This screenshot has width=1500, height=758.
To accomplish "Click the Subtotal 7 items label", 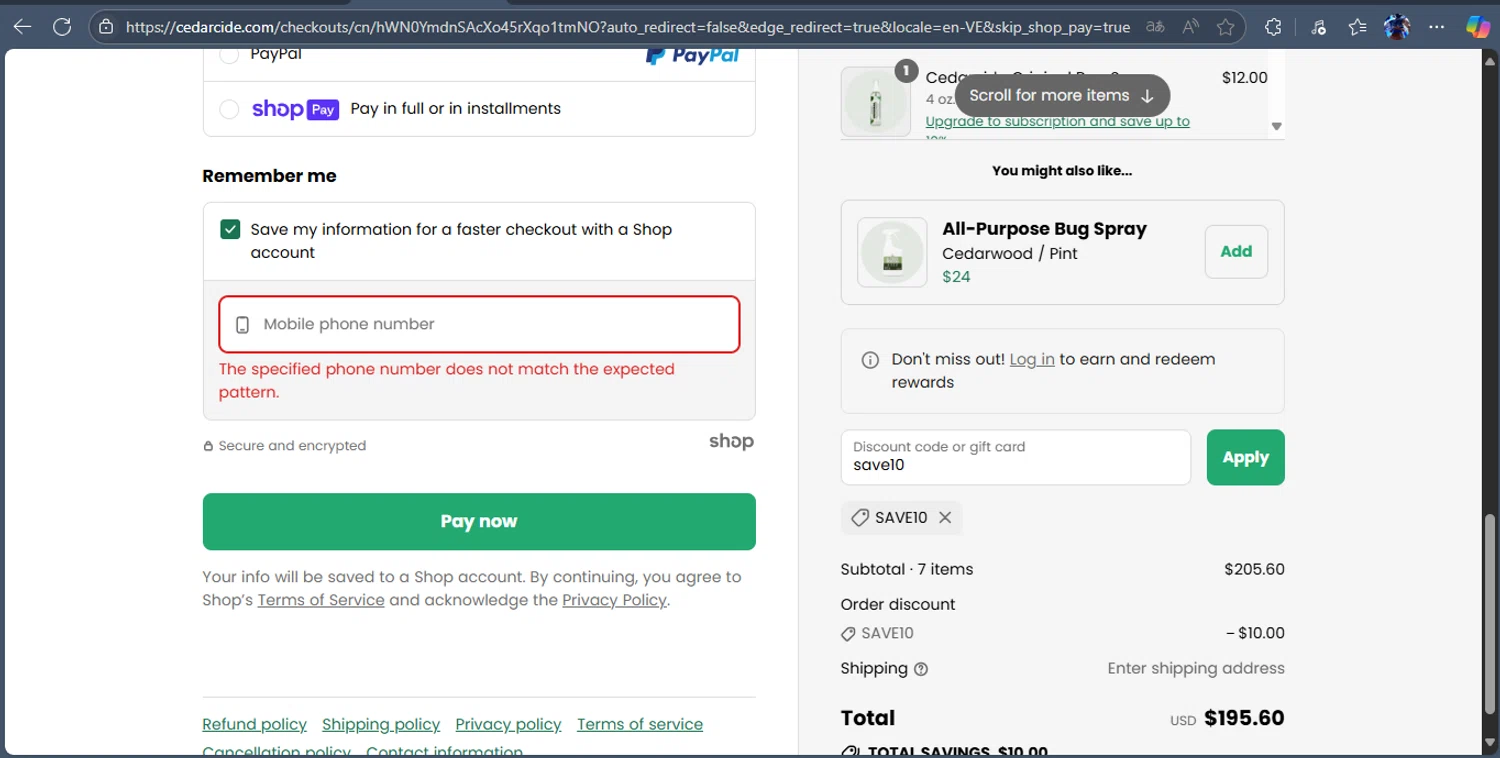I will 907,569.
